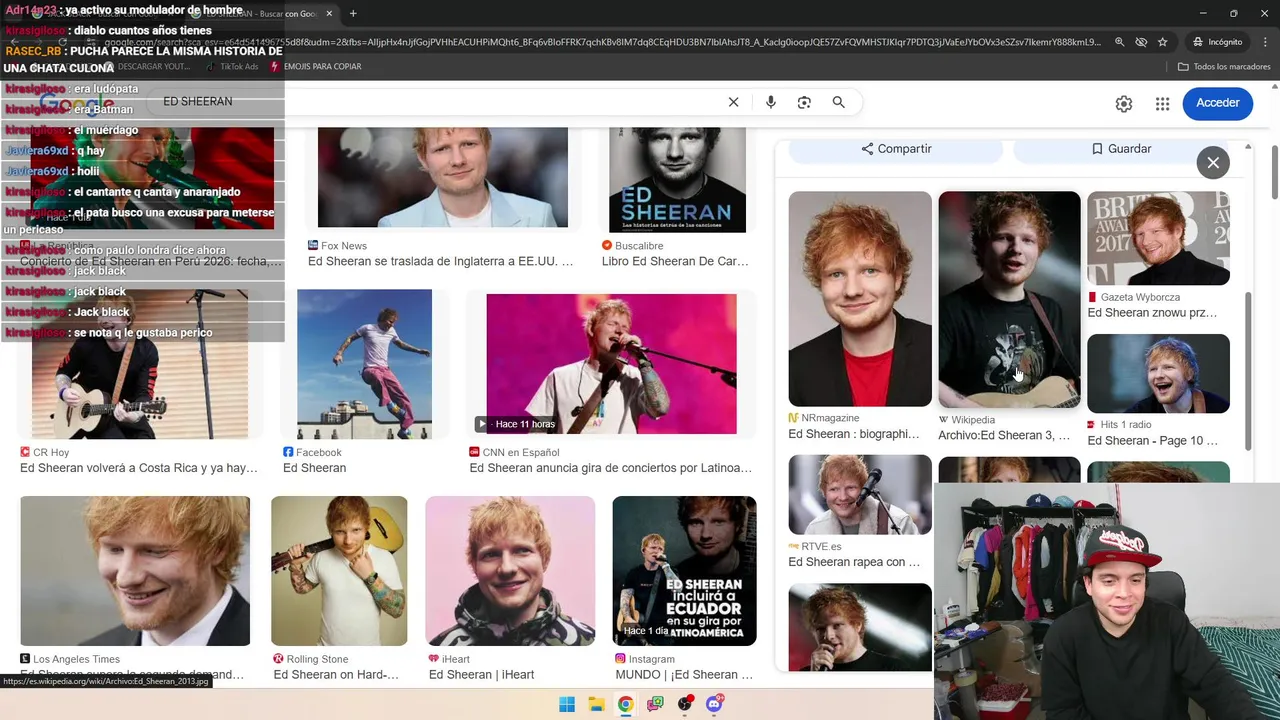
Task: Open the TikTok Ads bookmark
Action: coord(231,67)
